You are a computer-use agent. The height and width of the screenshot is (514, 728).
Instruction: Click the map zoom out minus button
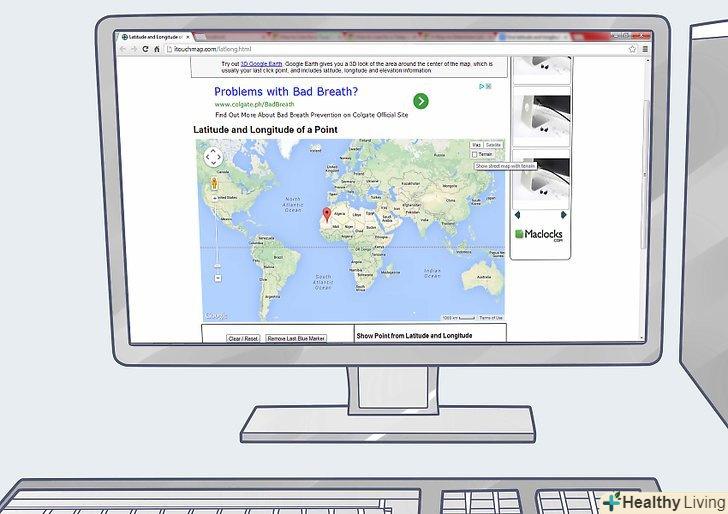218,278
